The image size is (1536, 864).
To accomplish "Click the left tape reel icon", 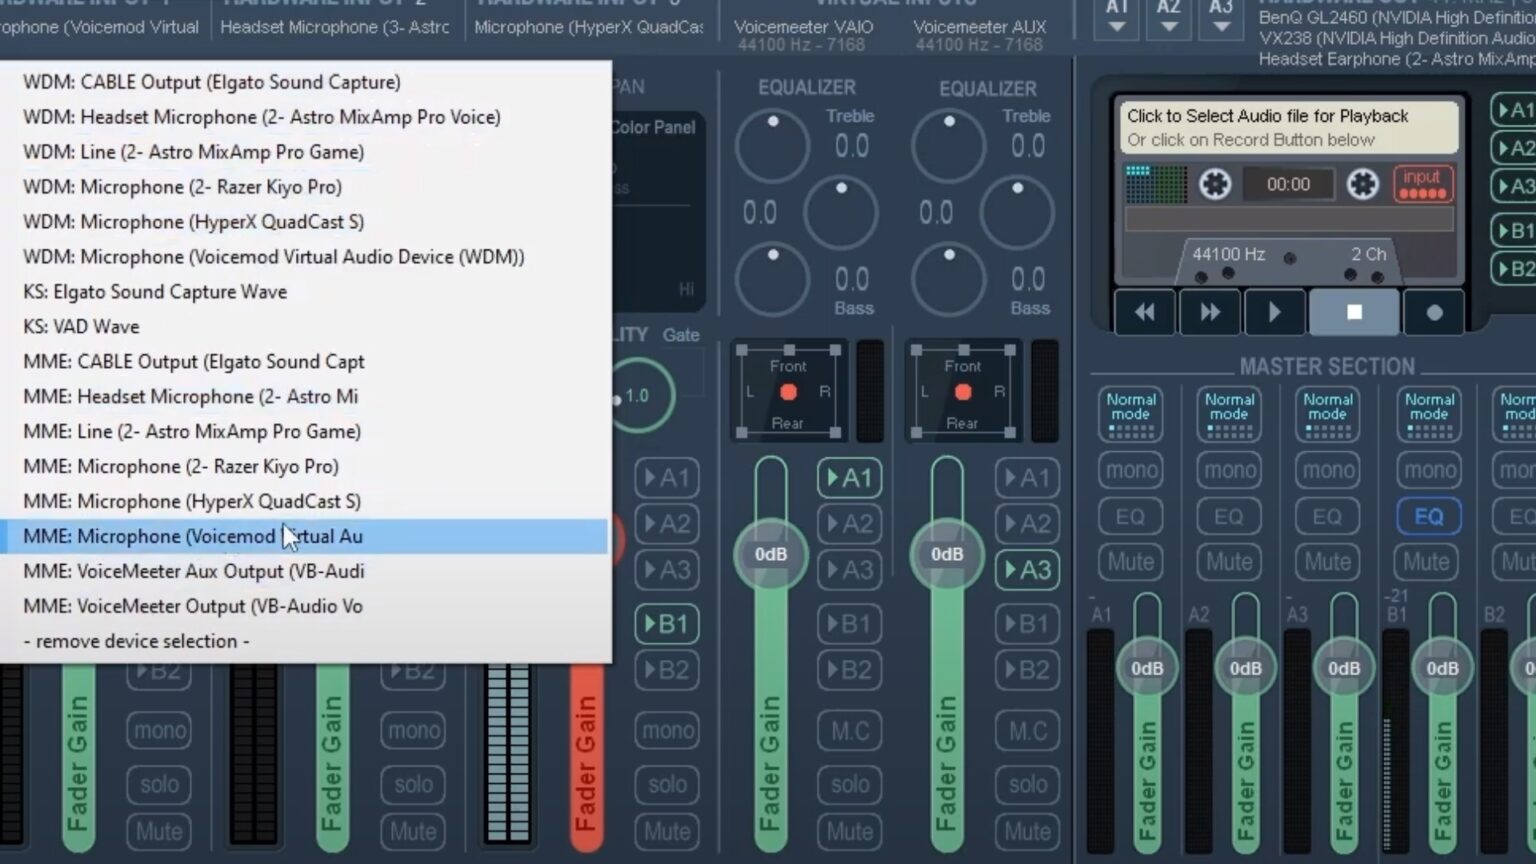I will [1214, 184].
